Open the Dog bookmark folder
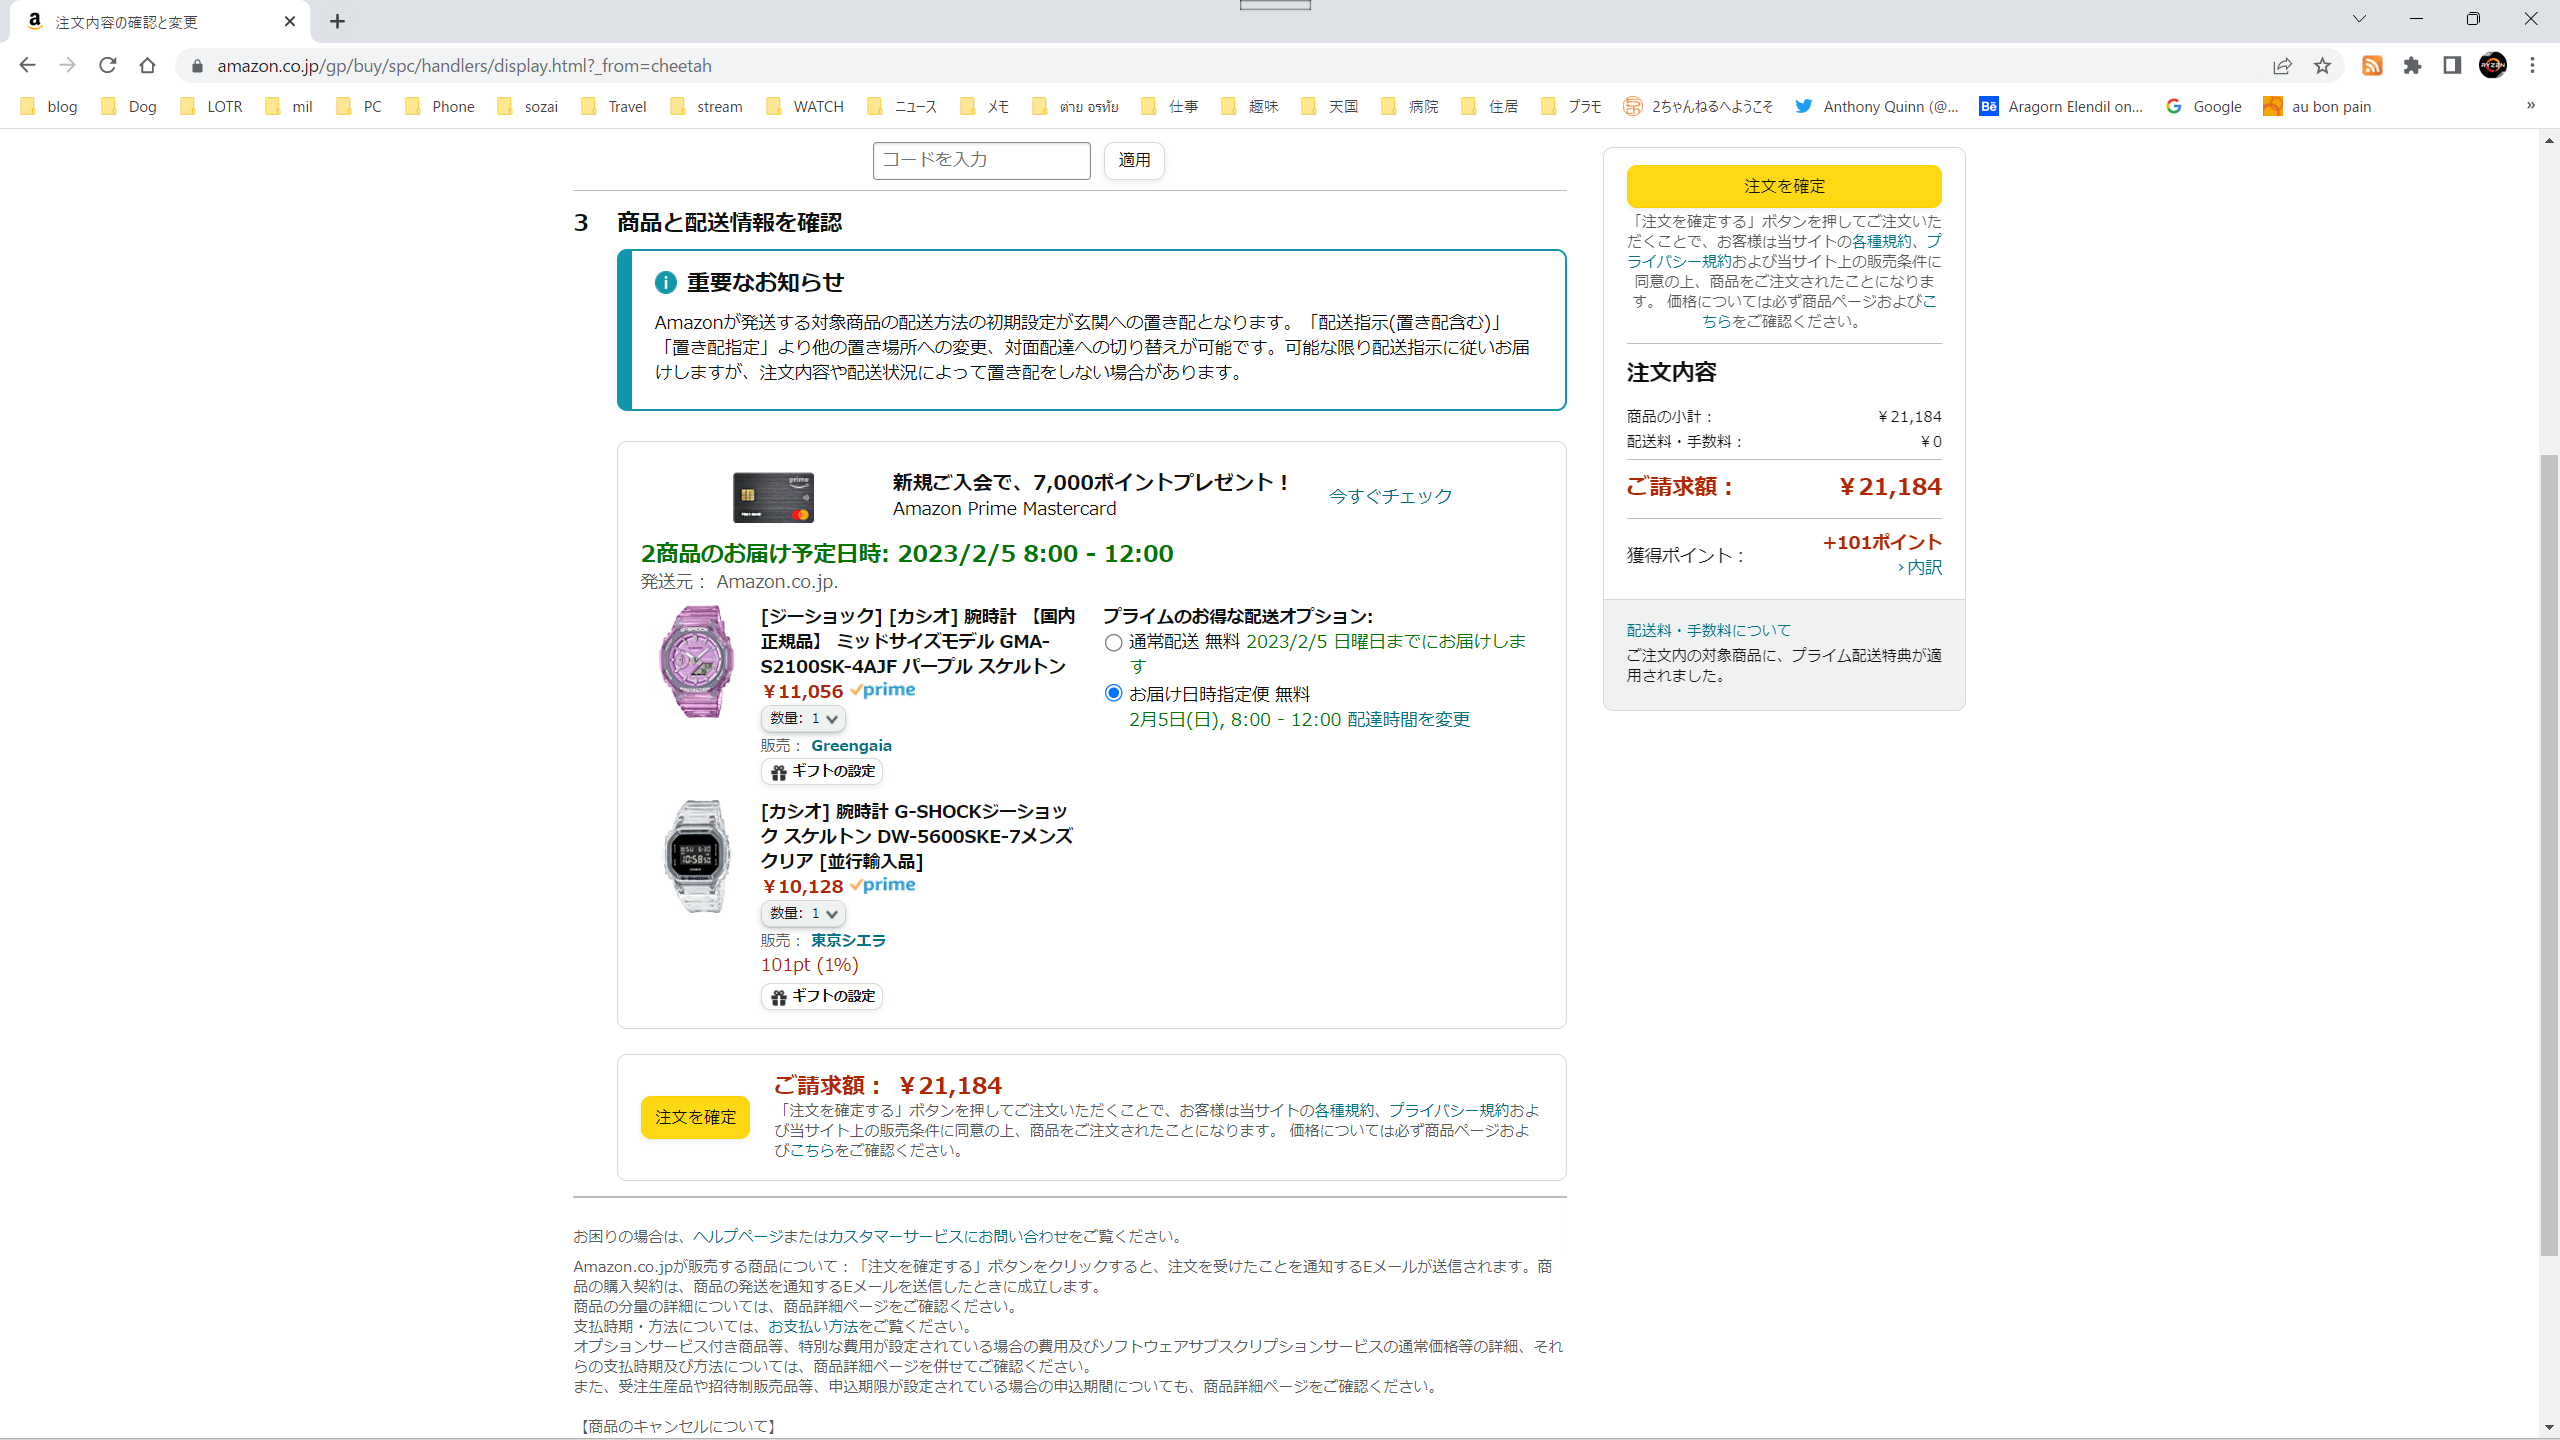Image resolution: width=2560 pixels, height=1440 pixels. 129,106
